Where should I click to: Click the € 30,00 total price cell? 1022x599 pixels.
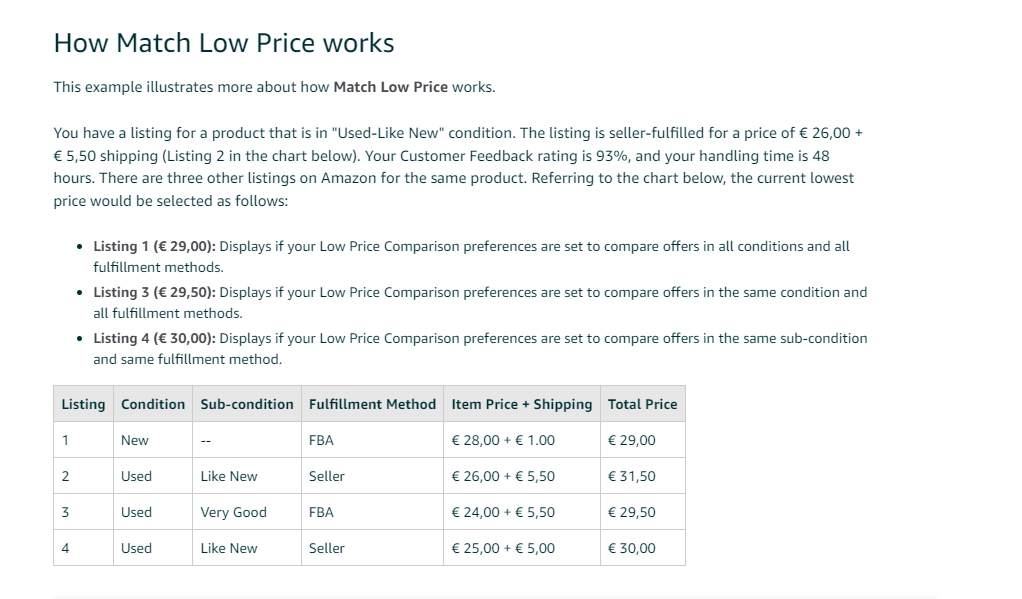643,548
